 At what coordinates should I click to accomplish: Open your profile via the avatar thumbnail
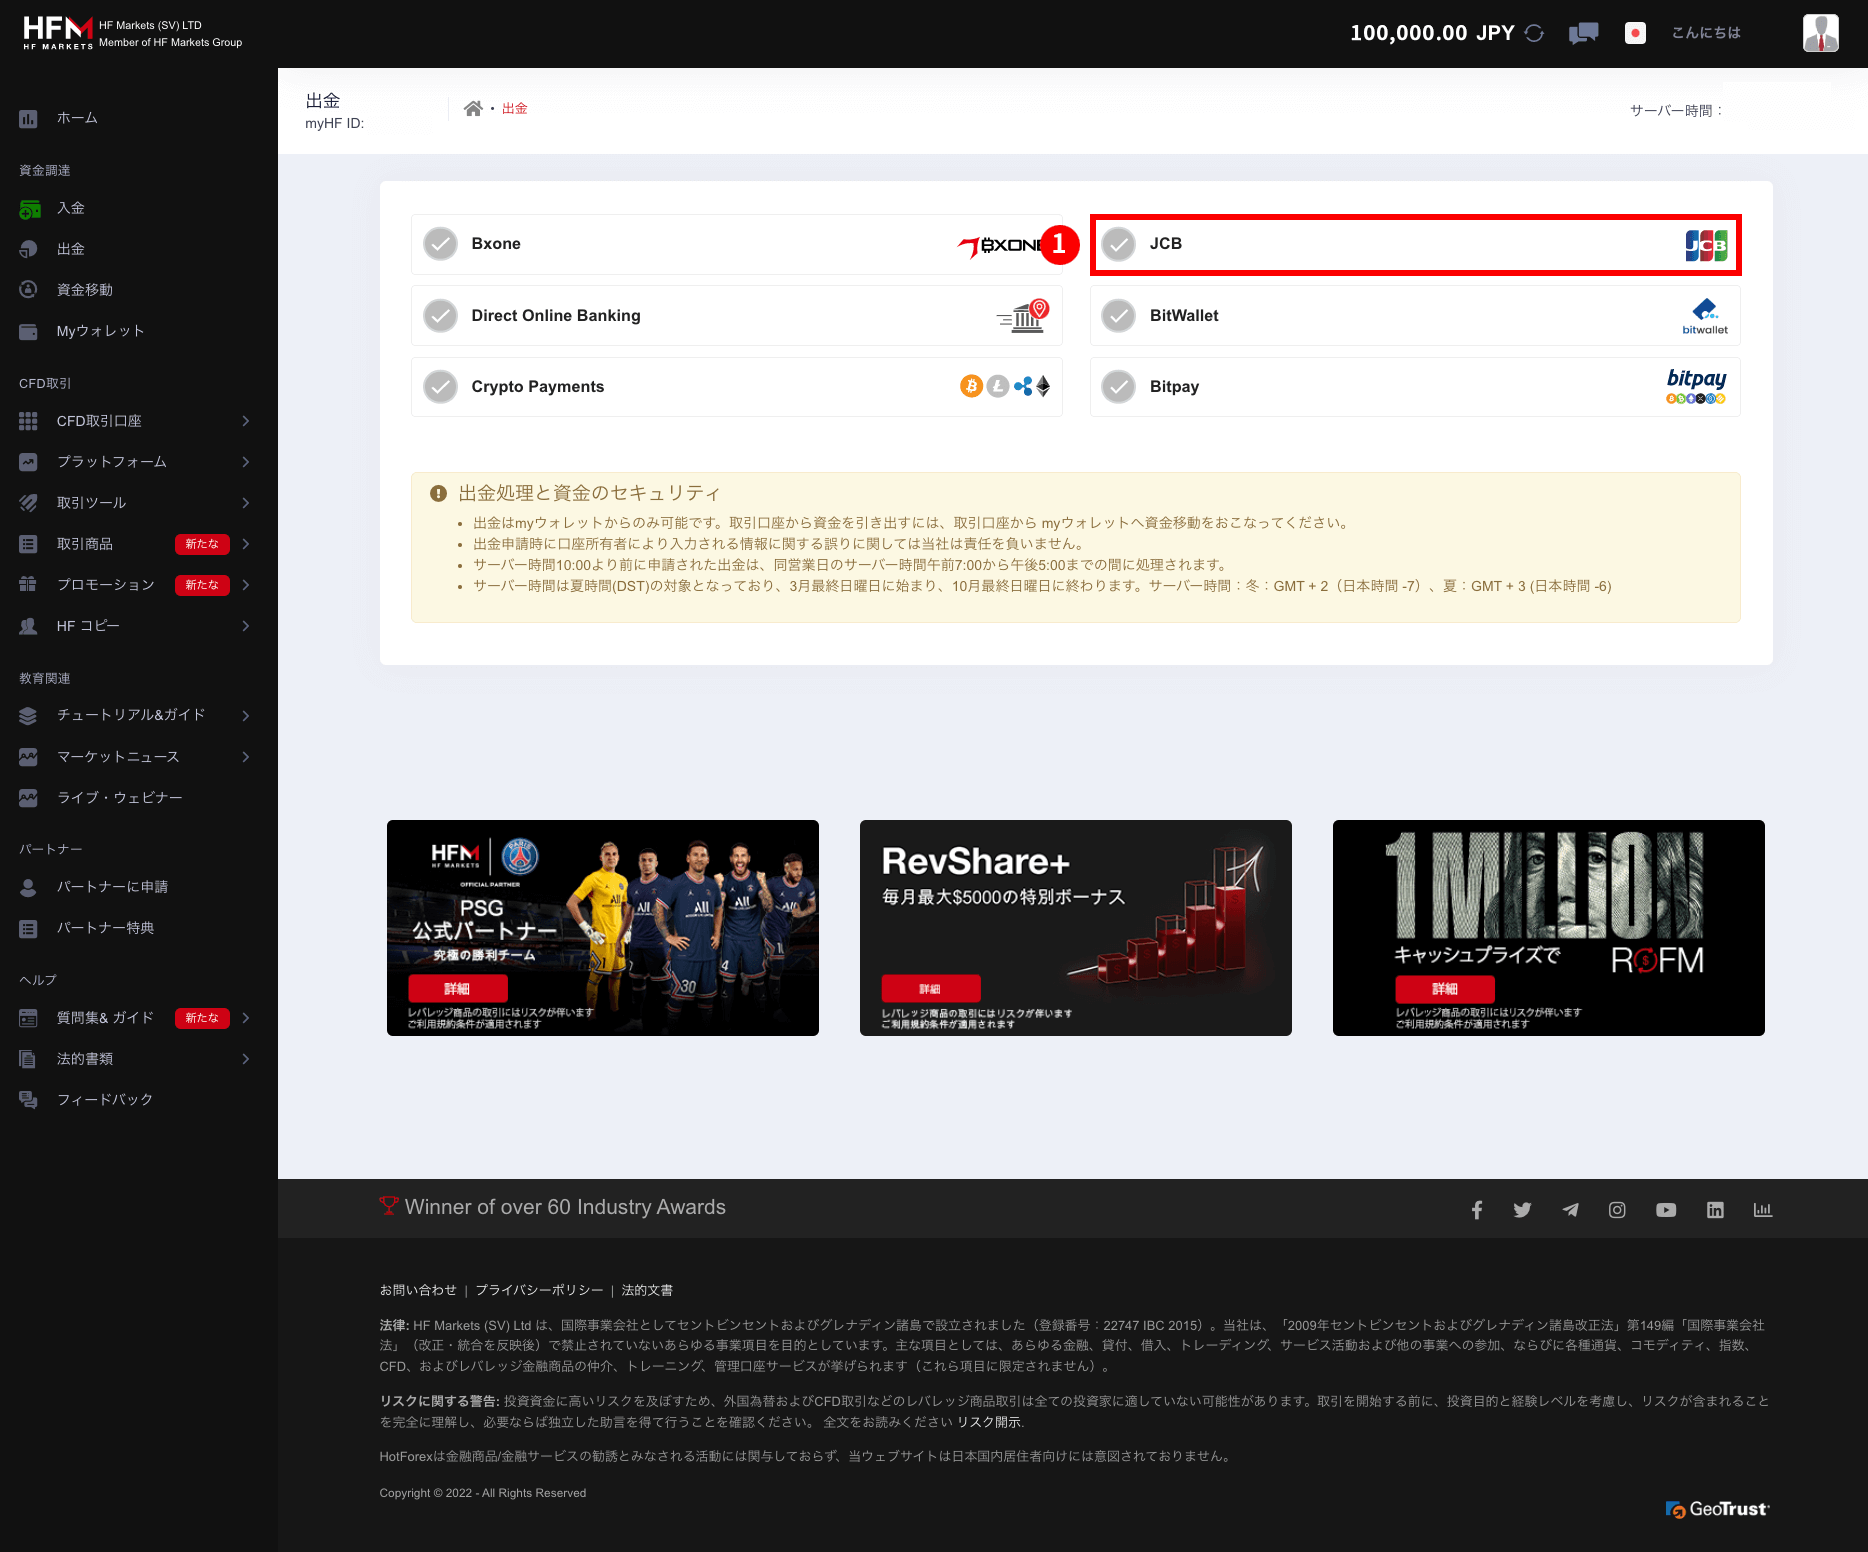(1820, 32)
